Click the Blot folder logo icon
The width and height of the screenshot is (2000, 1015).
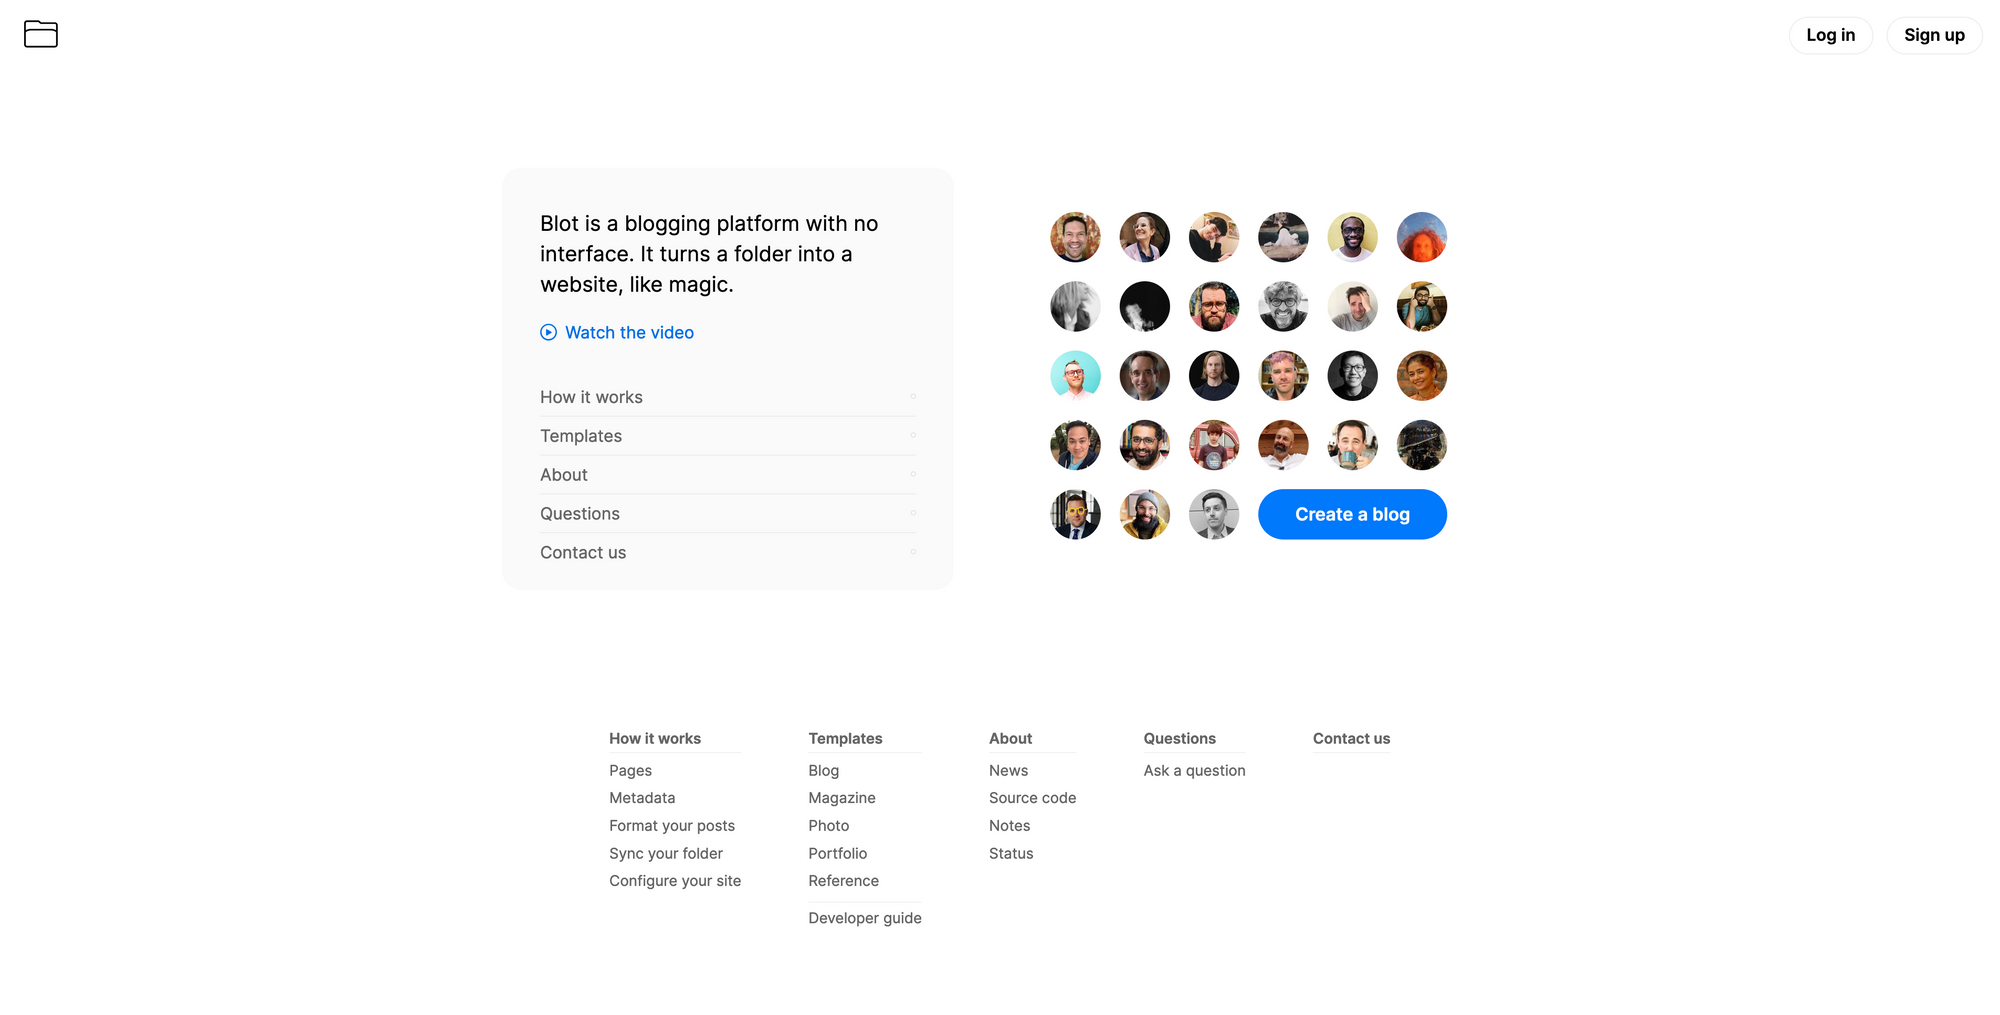41,34
